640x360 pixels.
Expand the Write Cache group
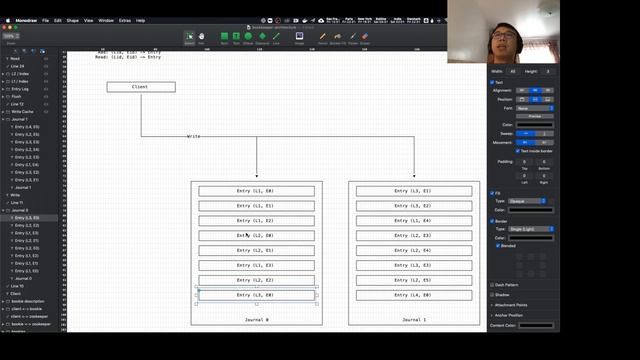(x=3, y=111)
